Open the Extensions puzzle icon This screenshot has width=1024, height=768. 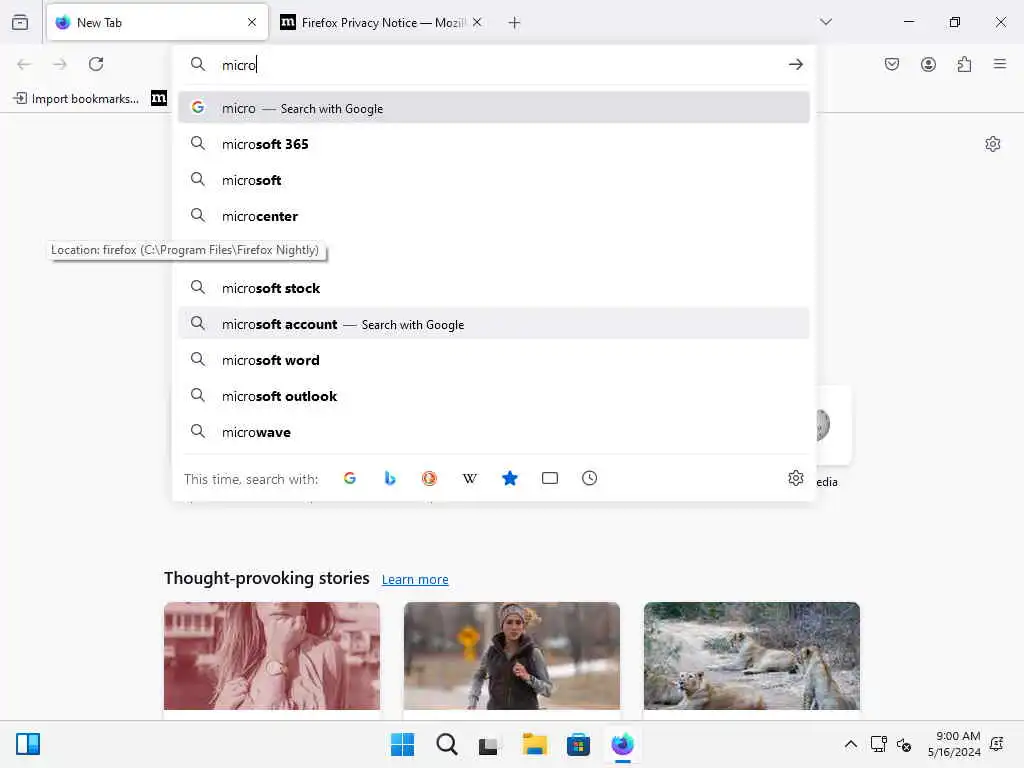(964, 64)
